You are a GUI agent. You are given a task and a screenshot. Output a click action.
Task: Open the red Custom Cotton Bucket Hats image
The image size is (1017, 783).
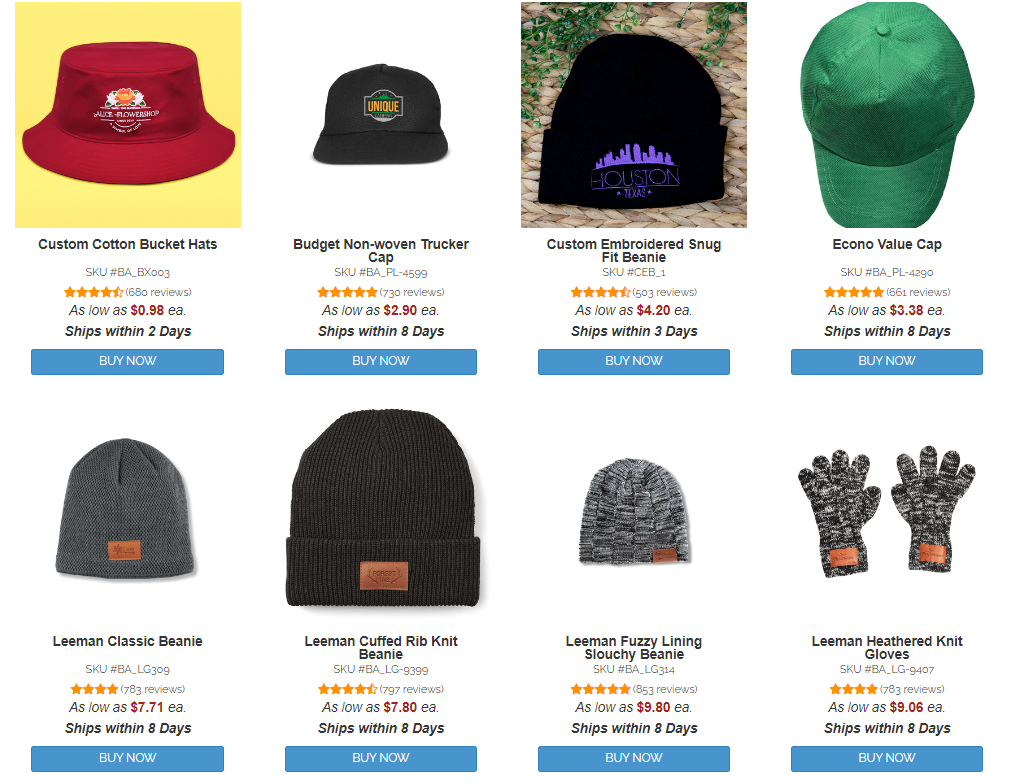(128, 115)
